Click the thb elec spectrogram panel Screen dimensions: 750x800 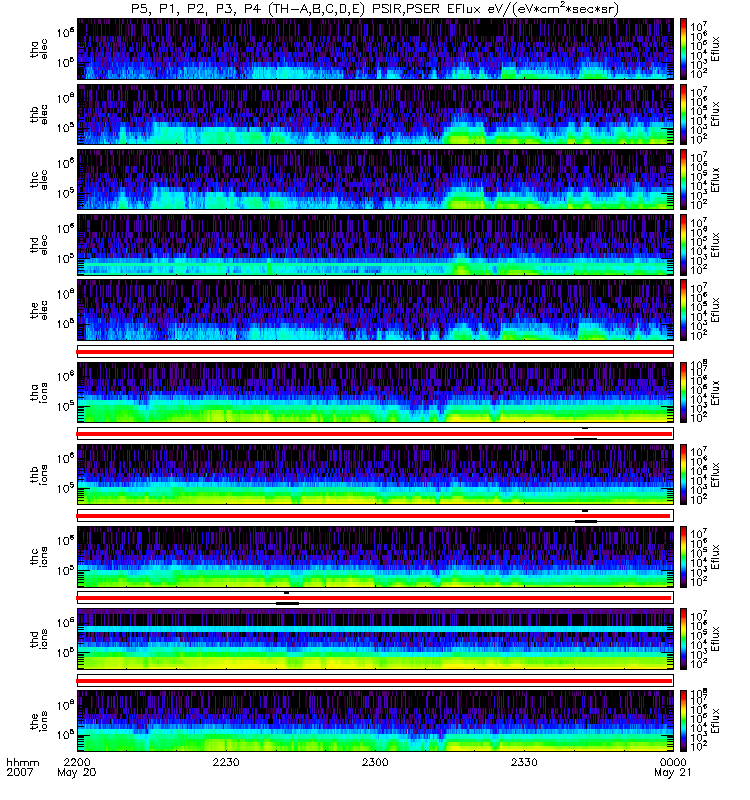pyautogui.click(x=375, y=114)
